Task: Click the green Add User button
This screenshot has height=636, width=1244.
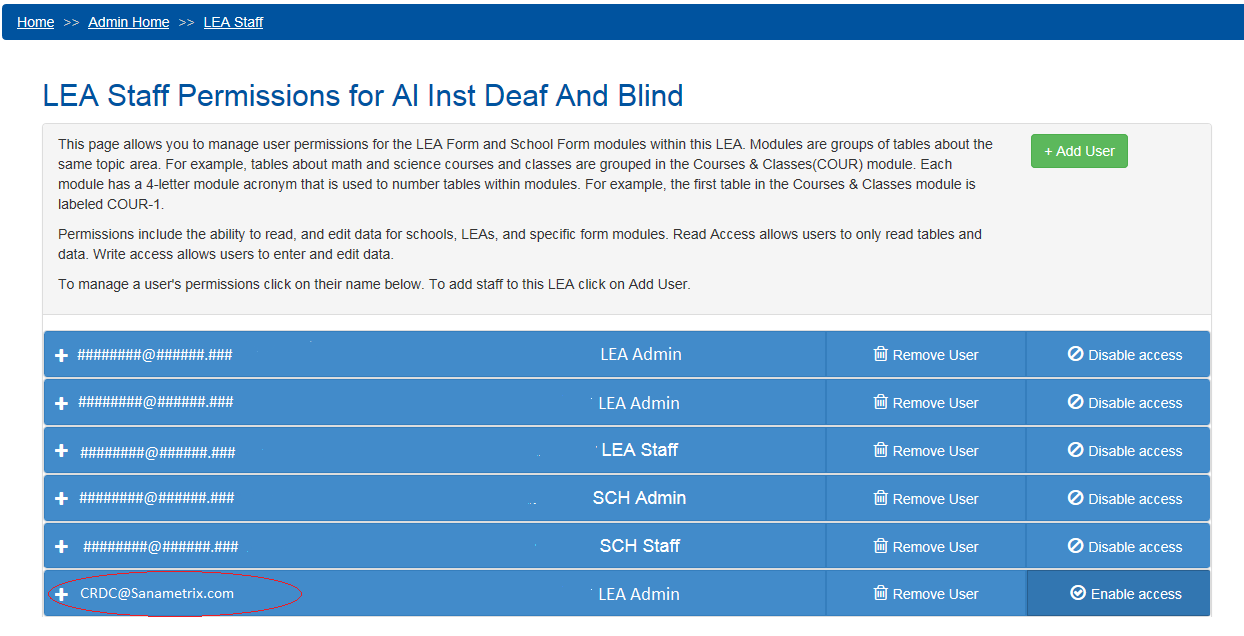Action: coord(1079,151)
